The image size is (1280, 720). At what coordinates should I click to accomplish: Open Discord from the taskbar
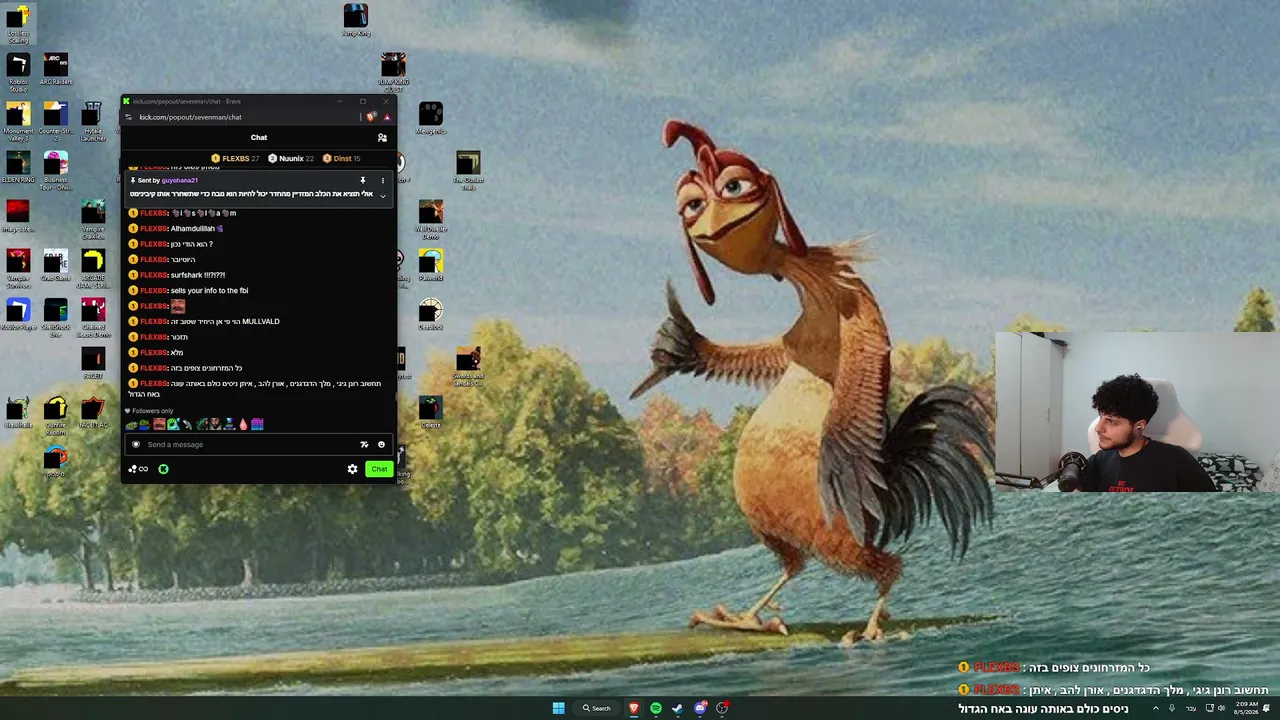700,708
